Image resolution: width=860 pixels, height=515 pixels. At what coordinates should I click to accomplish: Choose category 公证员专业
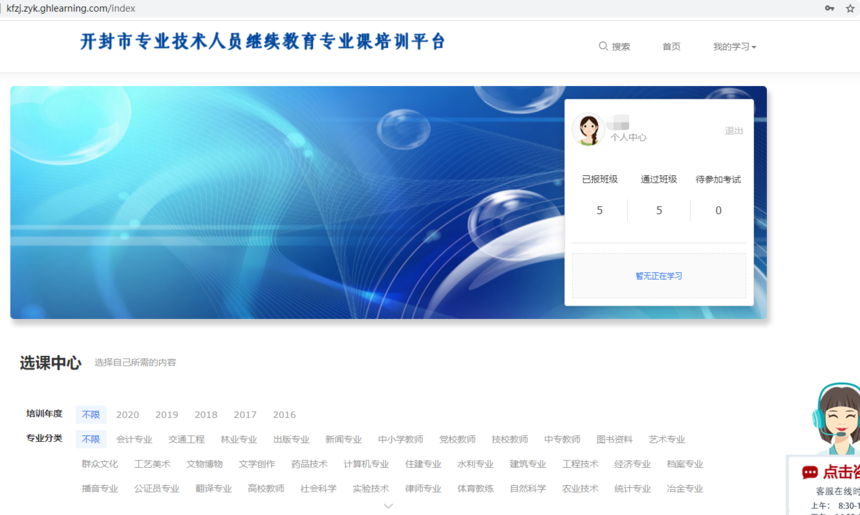click(x=157, y=489)
